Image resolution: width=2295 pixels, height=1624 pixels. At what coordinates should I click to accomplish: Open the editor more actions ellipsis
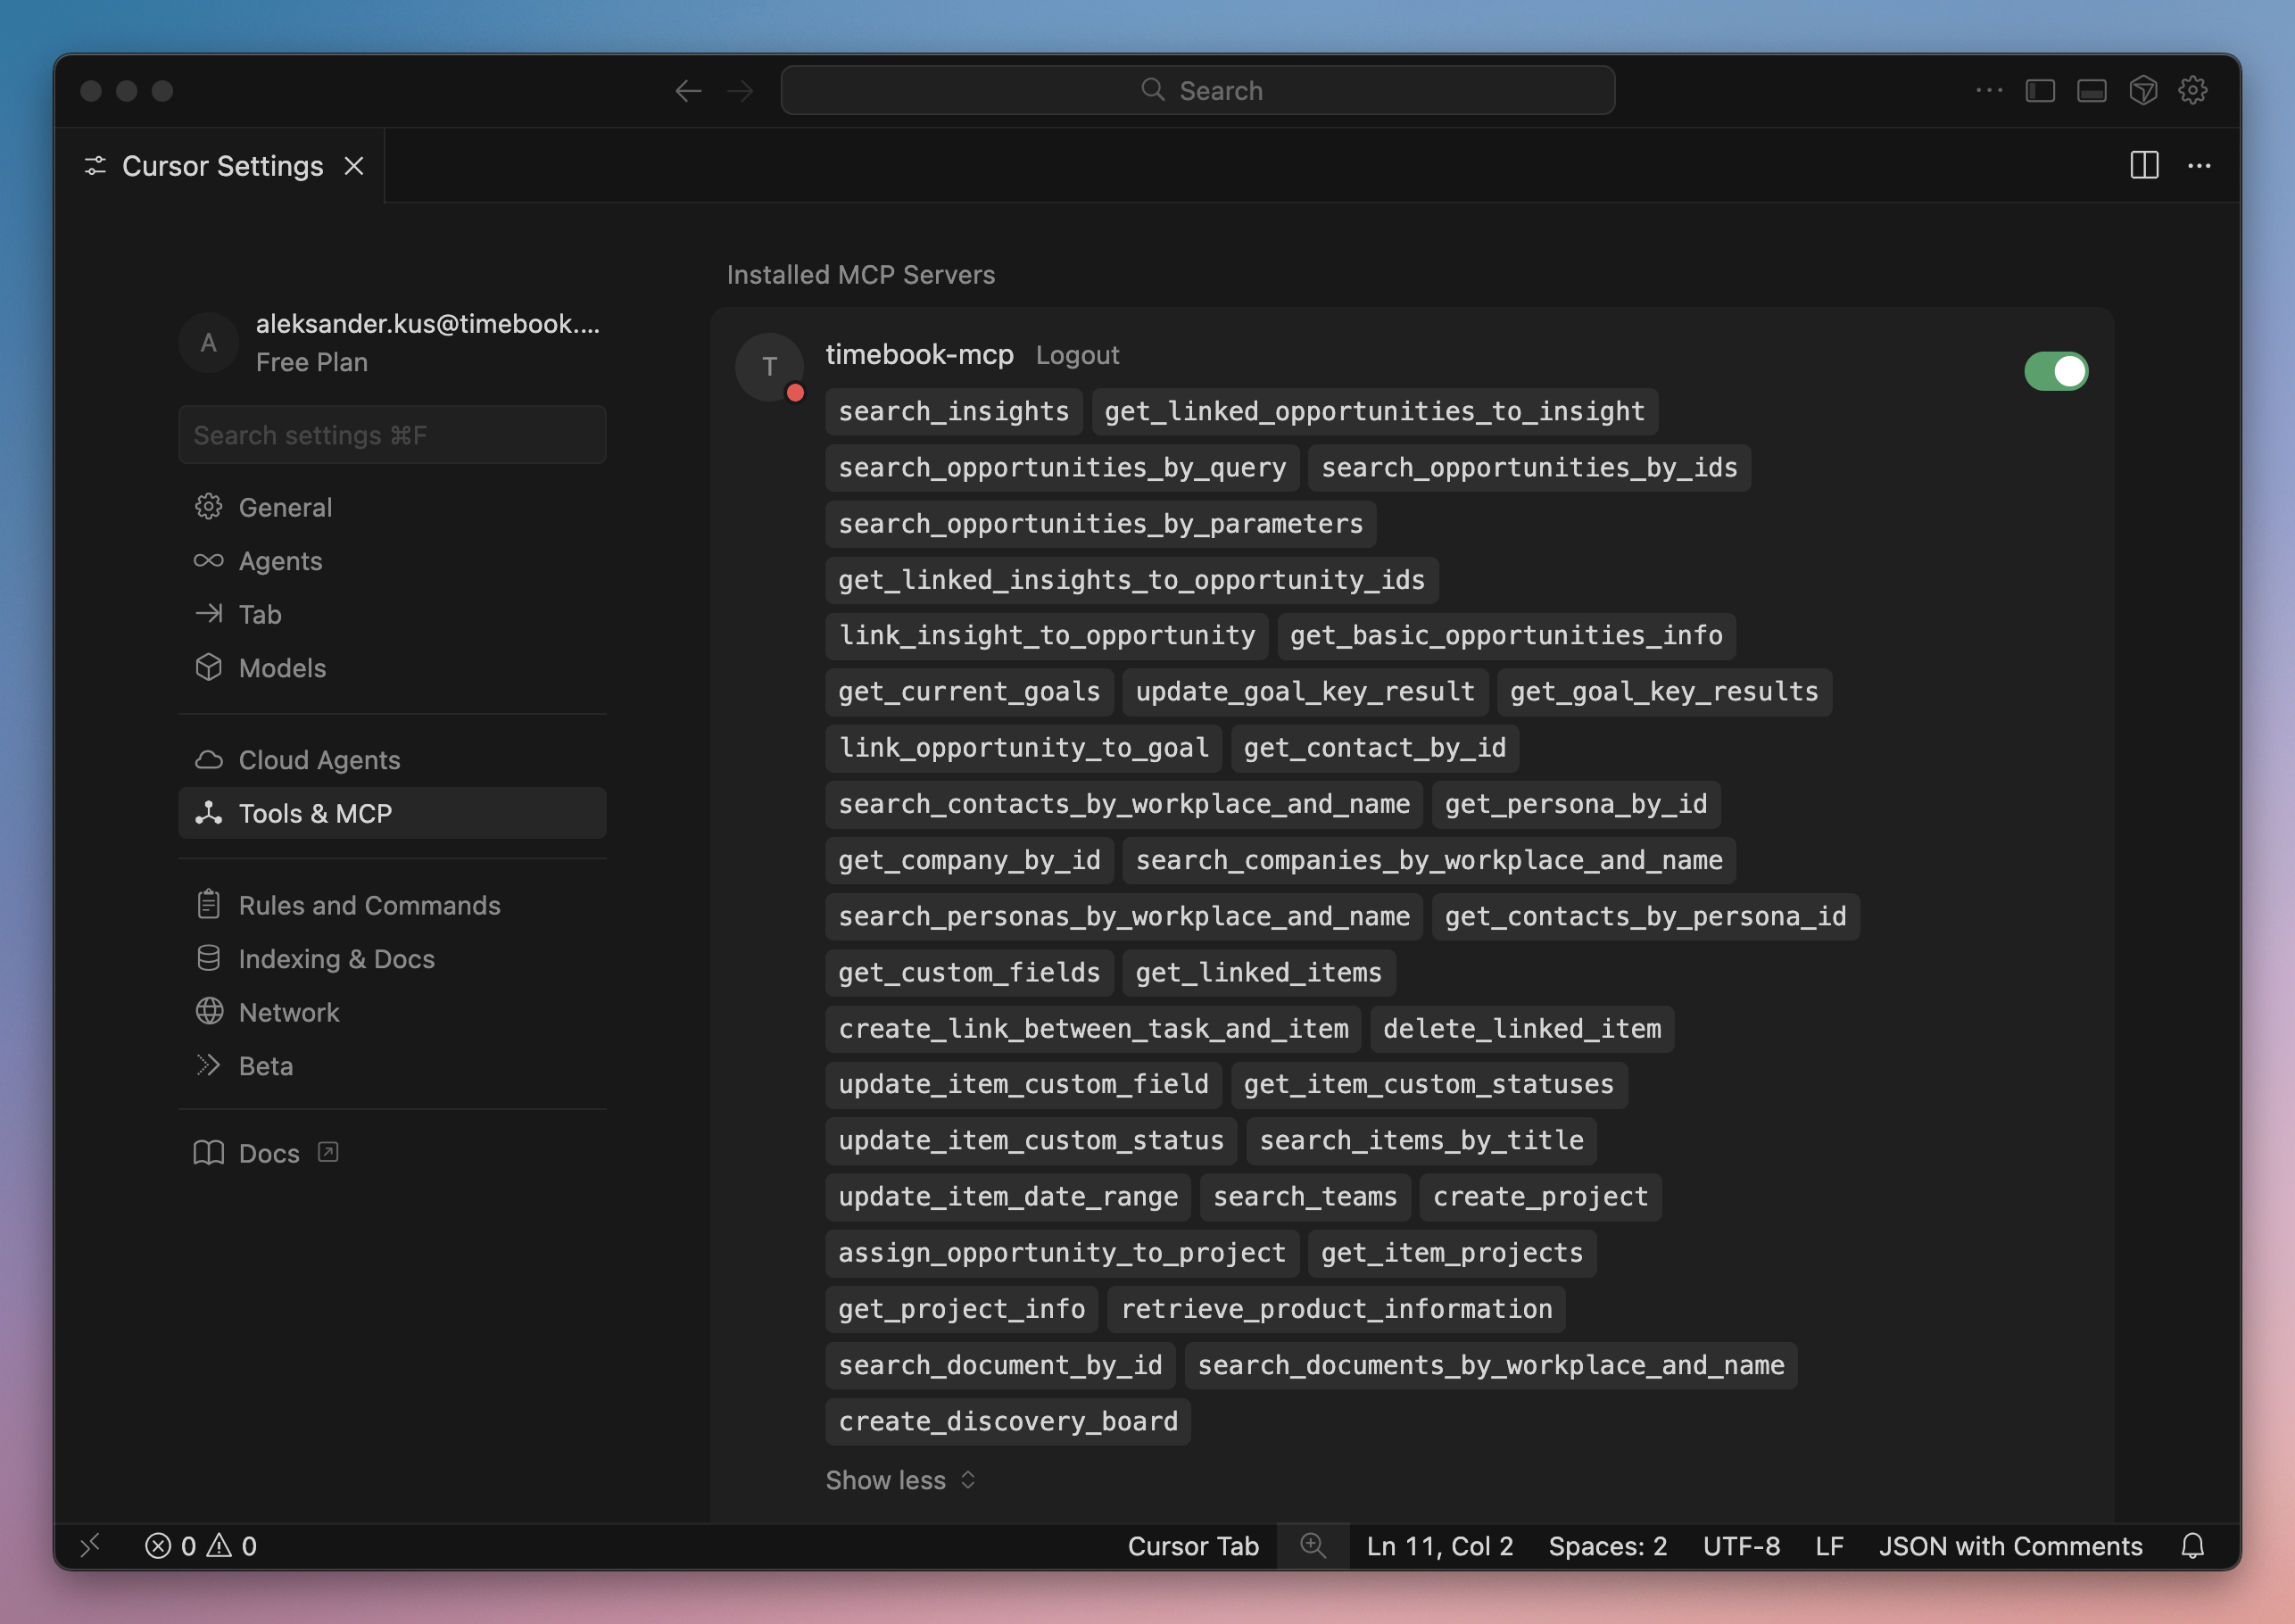(2199, 166)
